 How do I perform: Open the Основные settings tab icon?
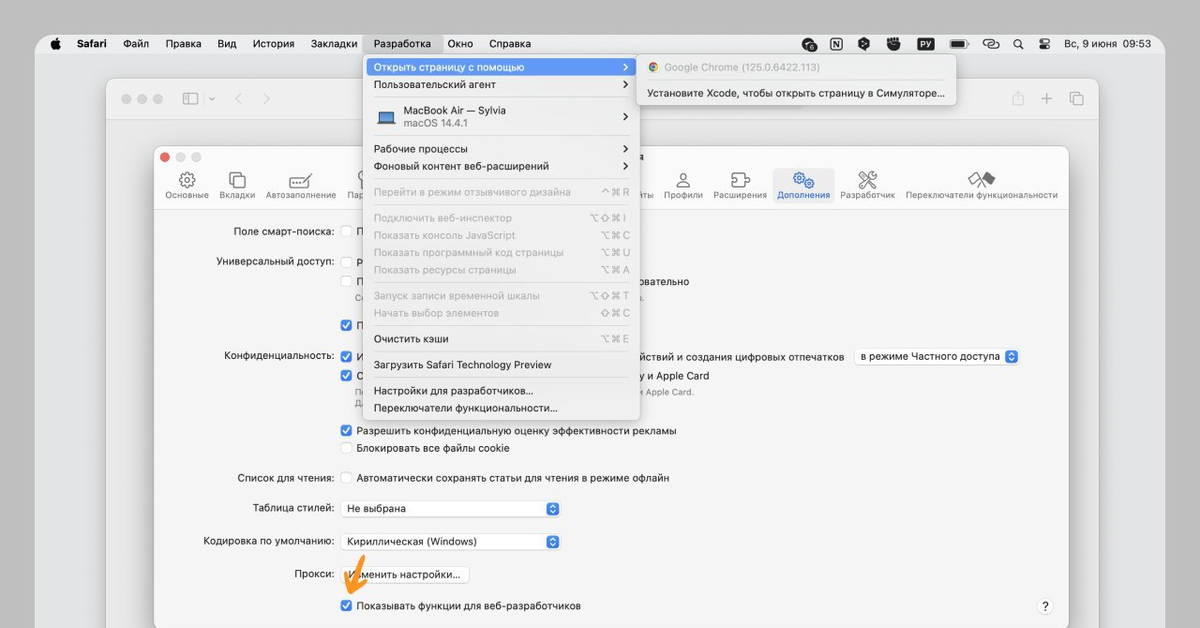187,181
